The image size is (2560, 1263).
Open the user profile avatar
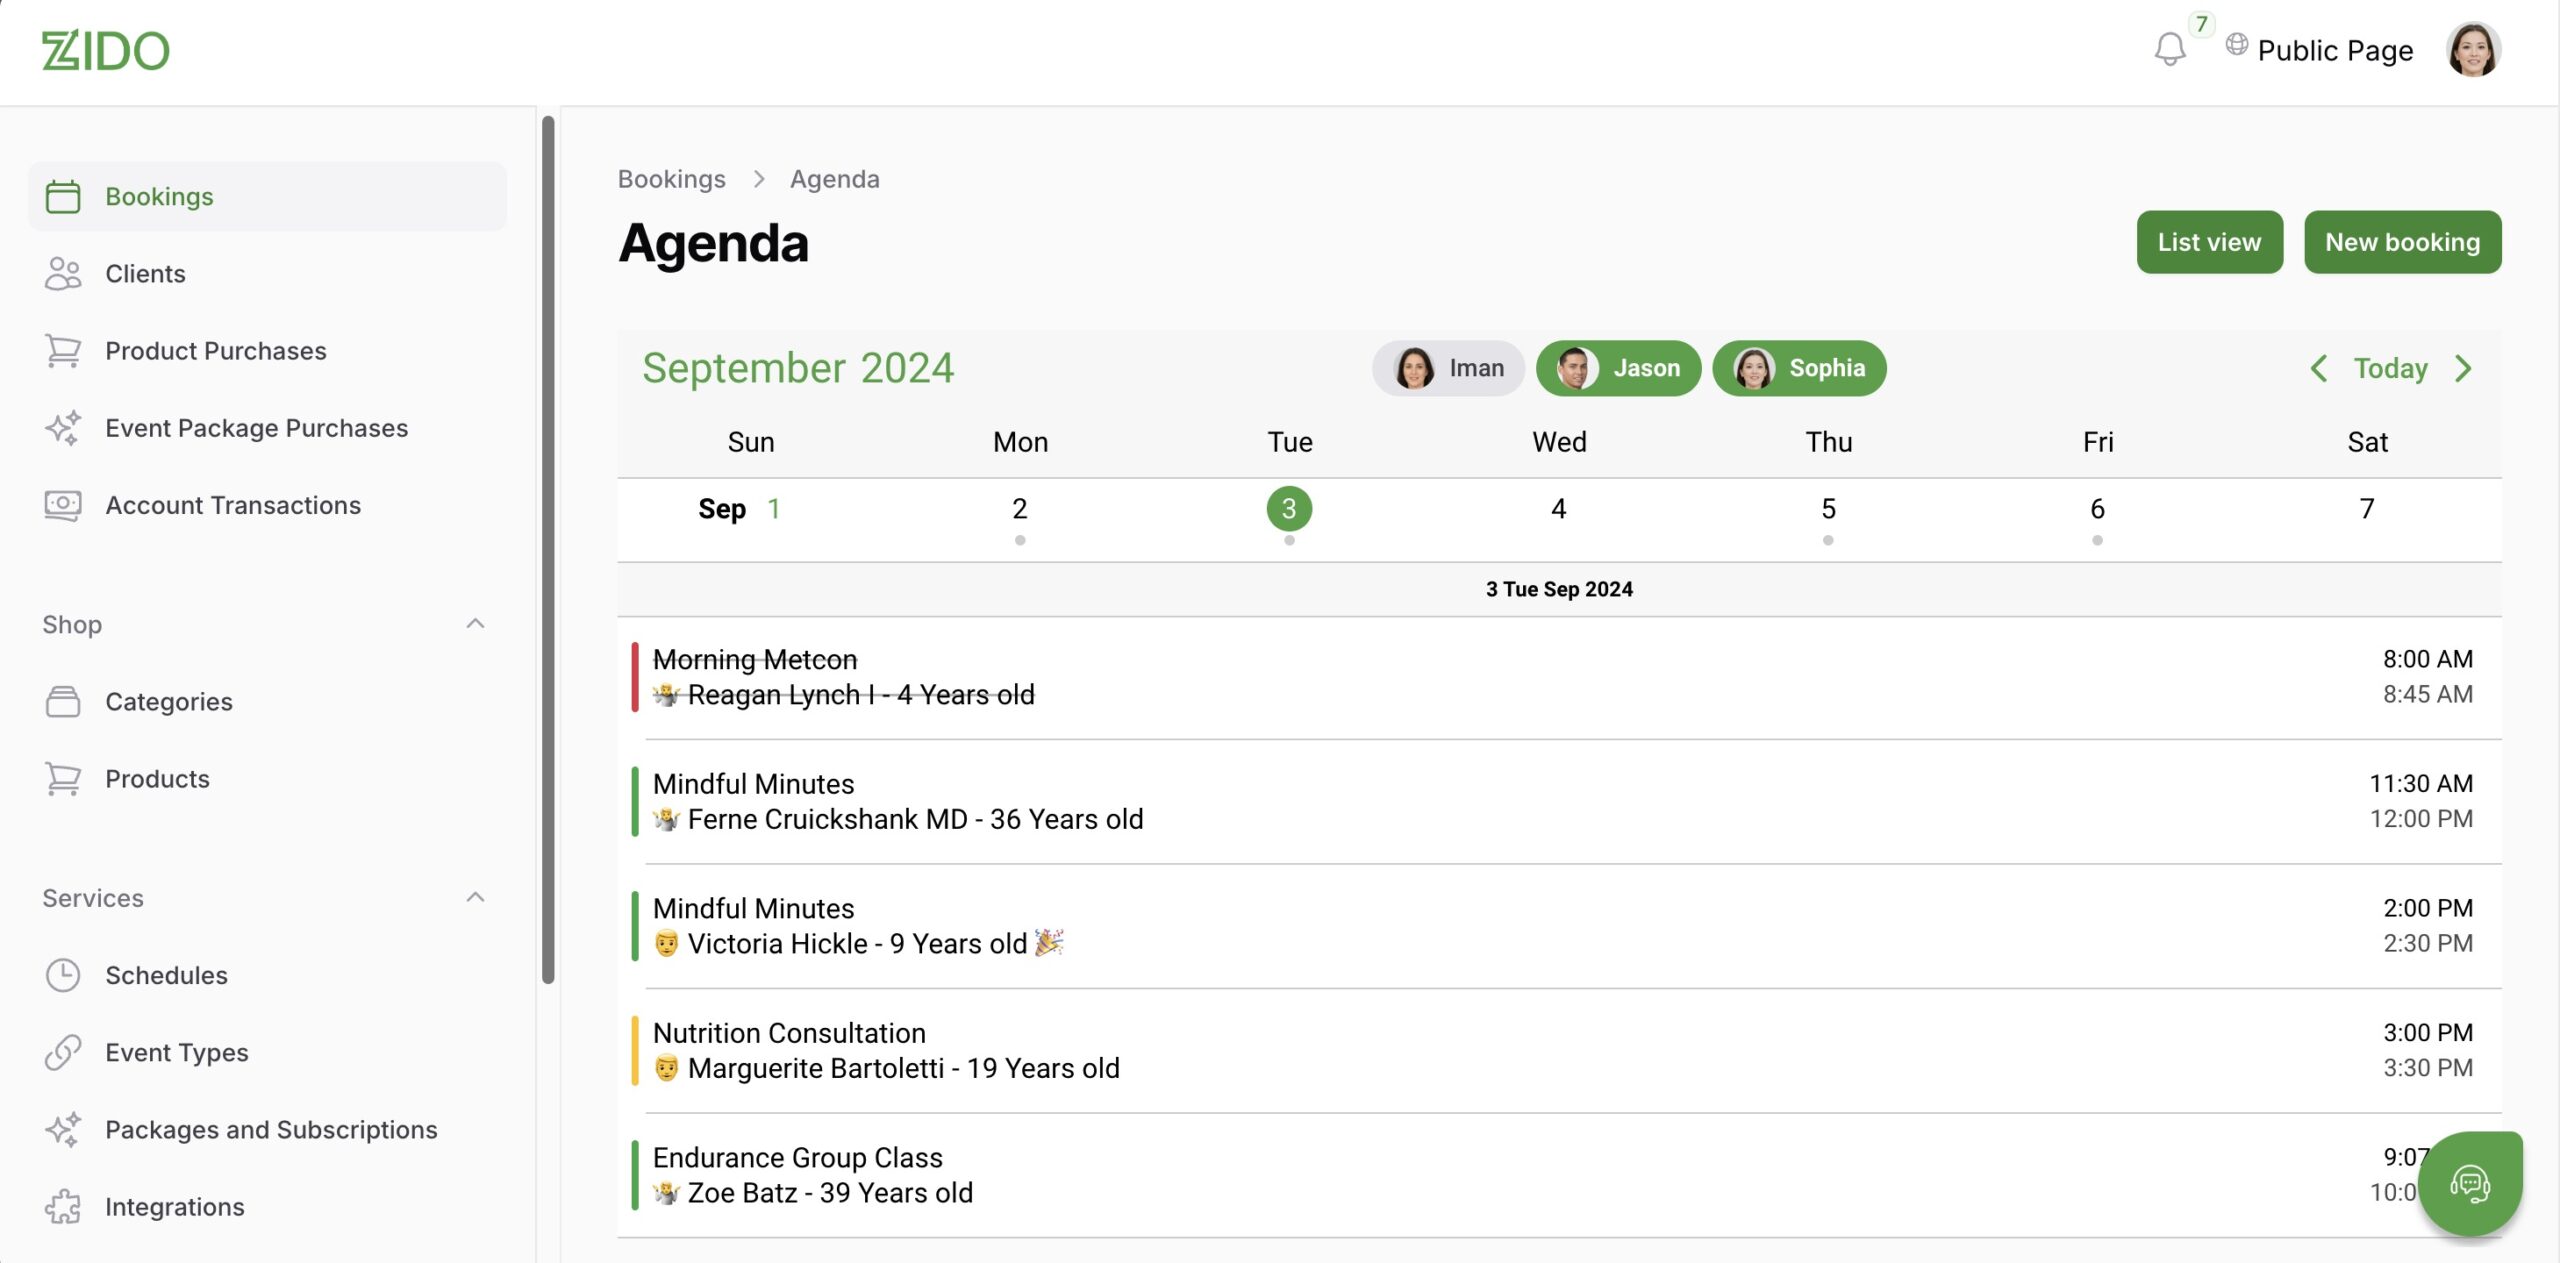pos(2473,49)
